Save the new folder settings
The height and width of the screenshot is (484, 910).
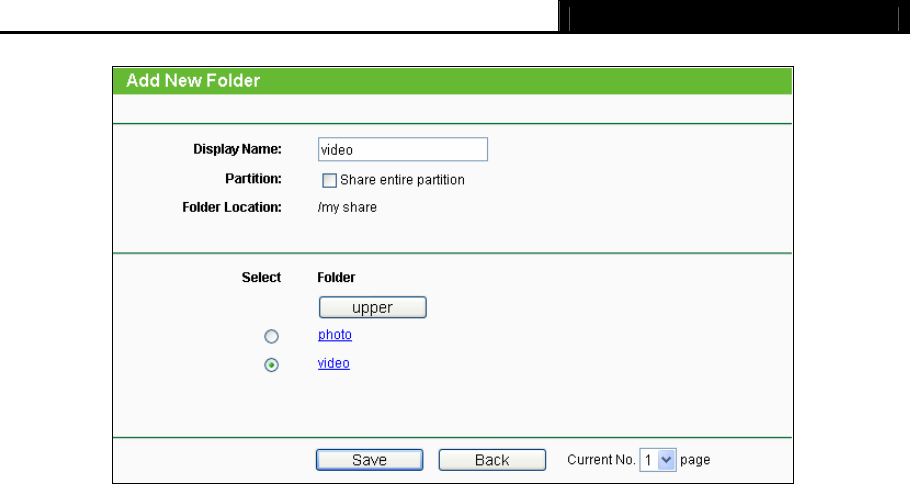tap(370, 460)
